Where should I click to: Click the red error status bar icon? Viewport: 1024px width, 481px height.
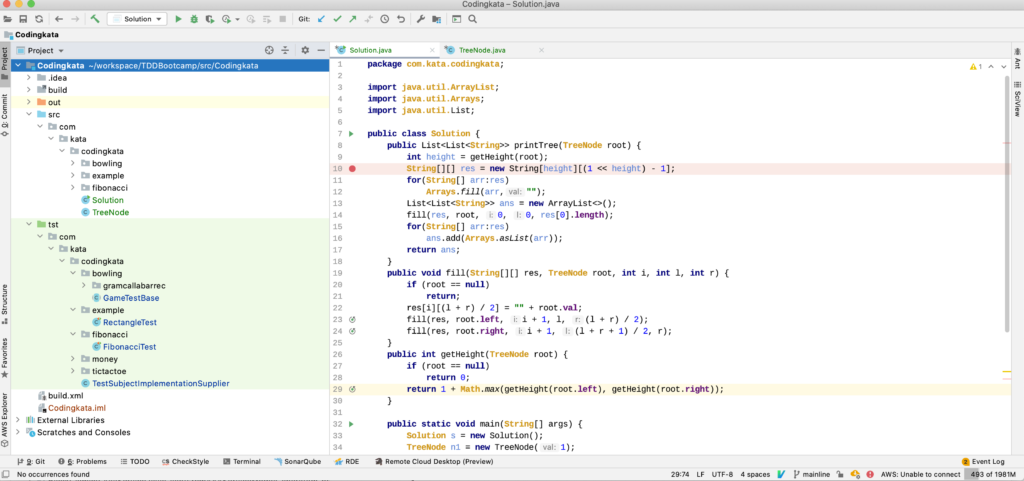pyautogui.click(x=869, y=474)
